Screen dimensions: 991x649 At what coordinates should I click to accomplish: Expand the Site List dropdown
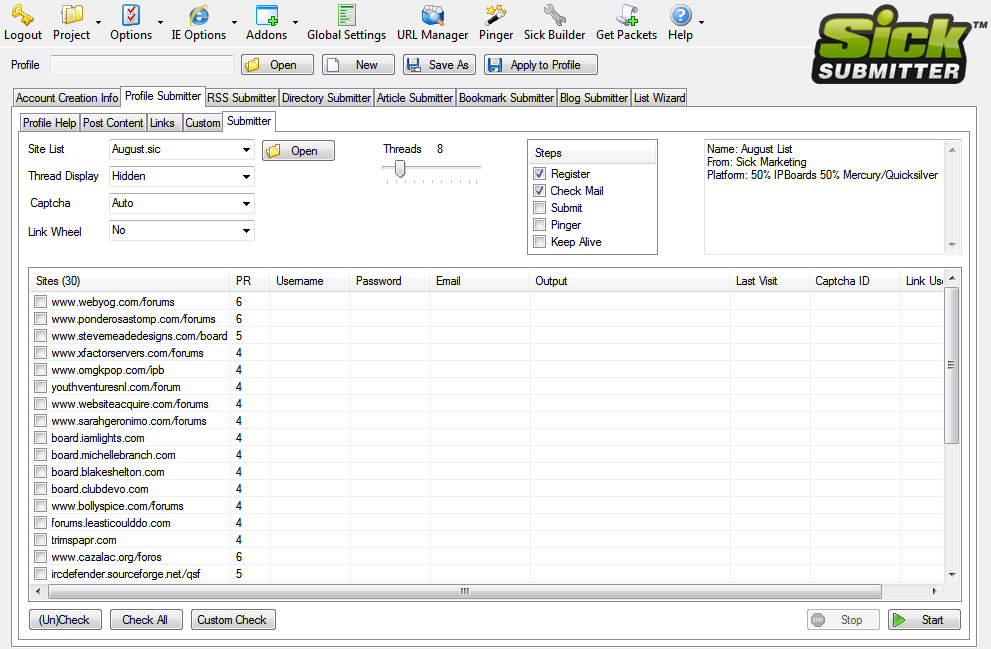pos(246,150)
